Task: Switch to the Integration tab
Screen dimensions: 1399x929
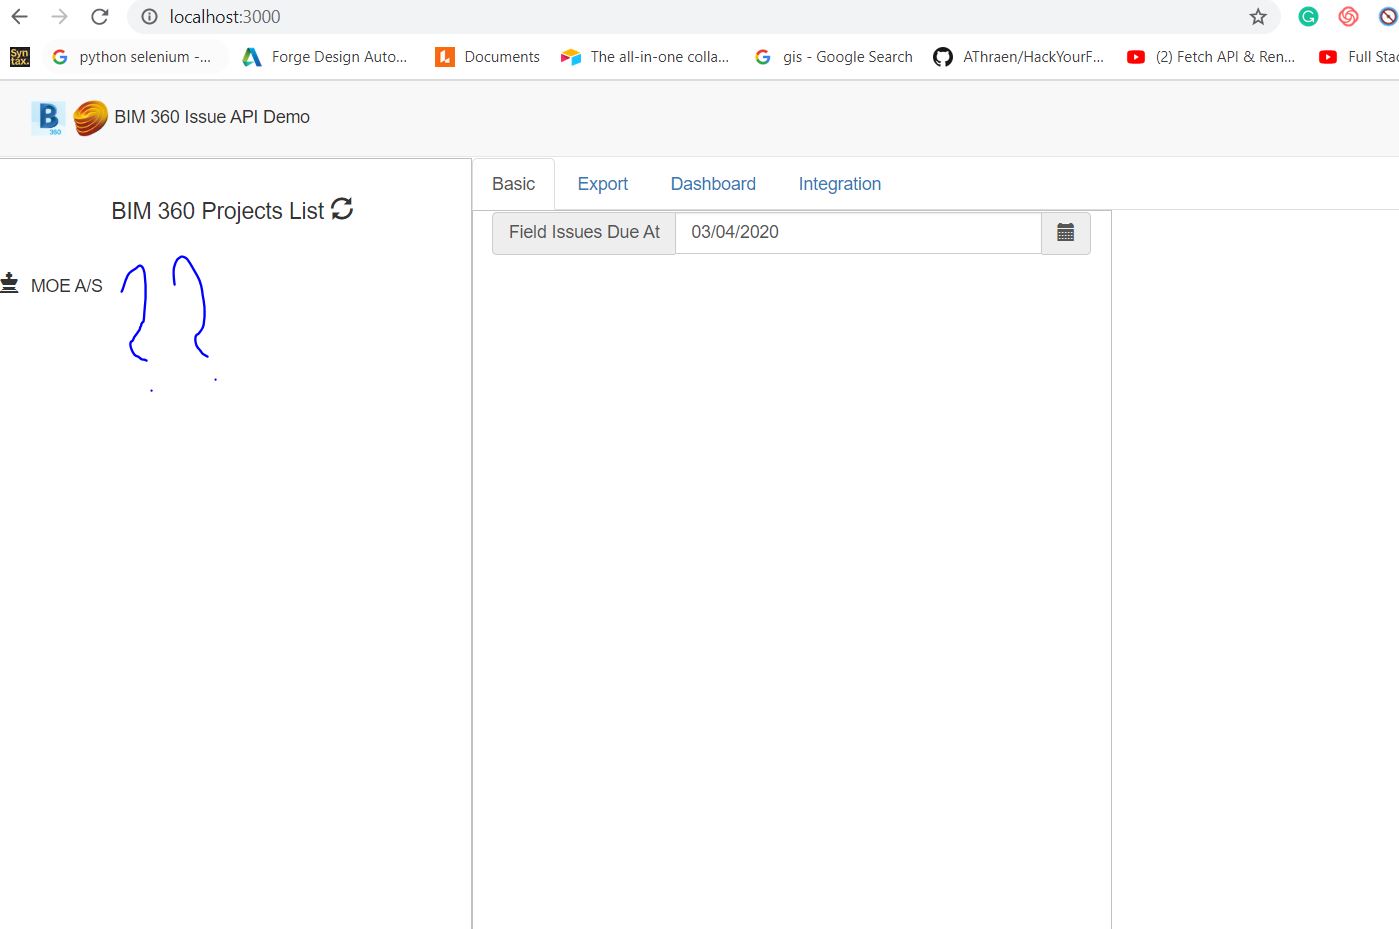Action: tap(840, 184)
